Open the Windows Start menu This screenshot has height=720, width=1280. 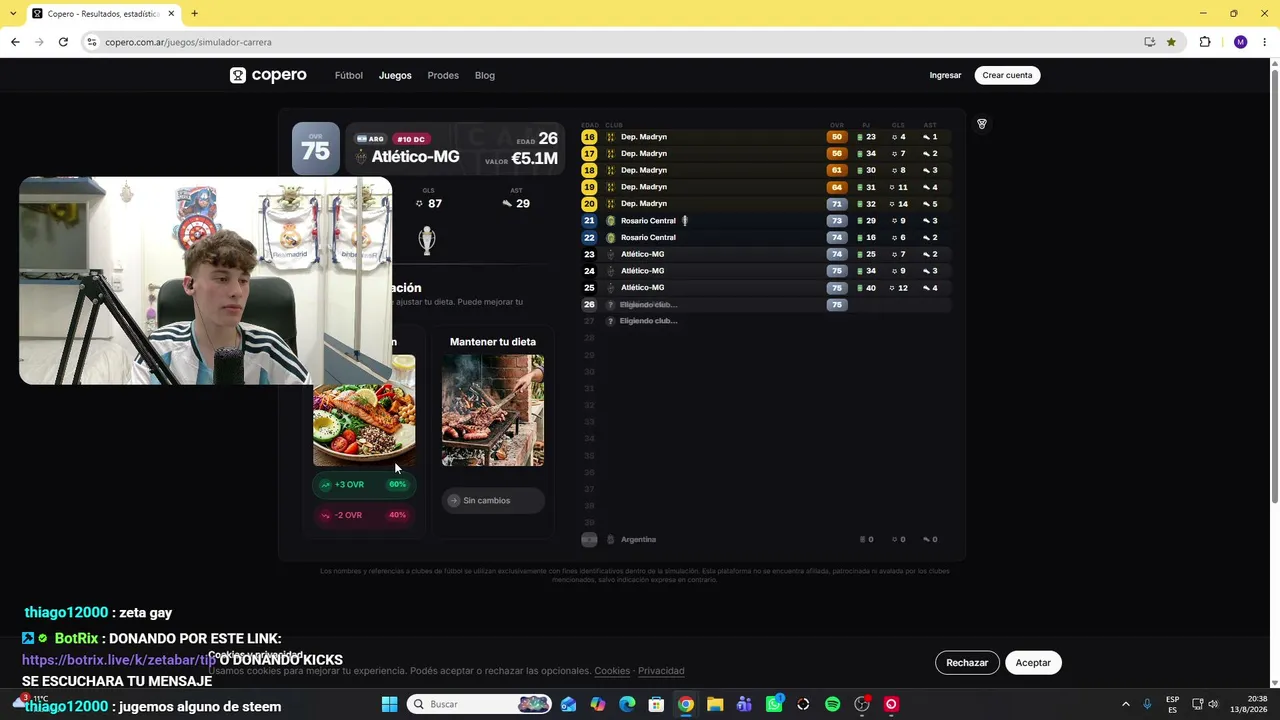(389, 704)
